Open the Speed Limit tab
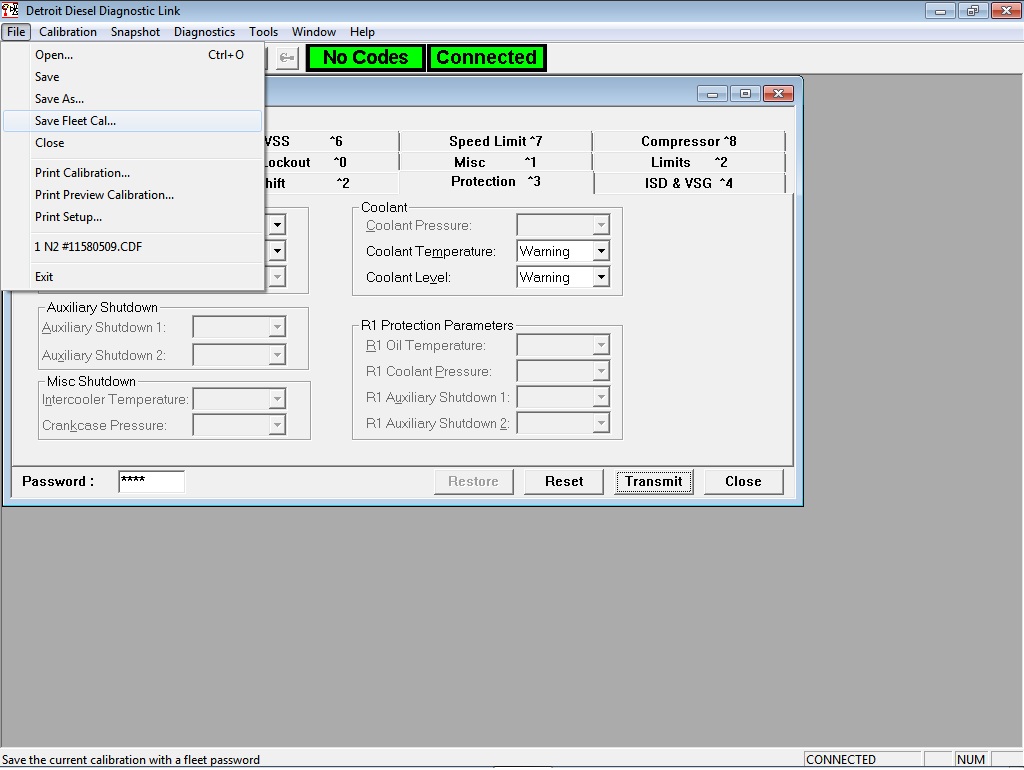The height and width of the screenshot is (770, 1024). [494, 140]
